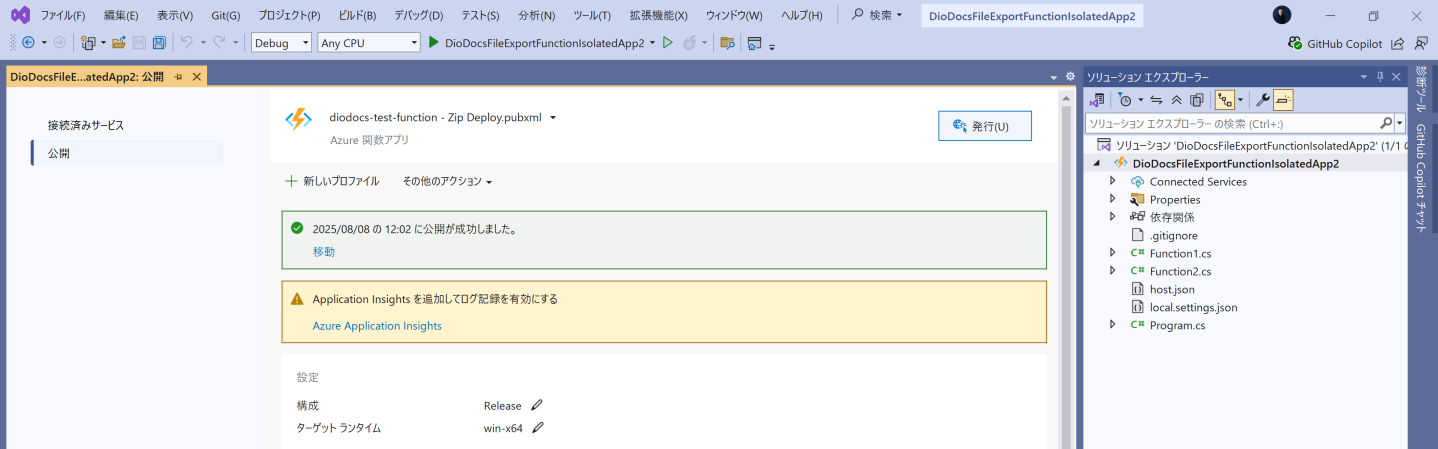Select host.json in Solution Explorer

click(1172, 289)
